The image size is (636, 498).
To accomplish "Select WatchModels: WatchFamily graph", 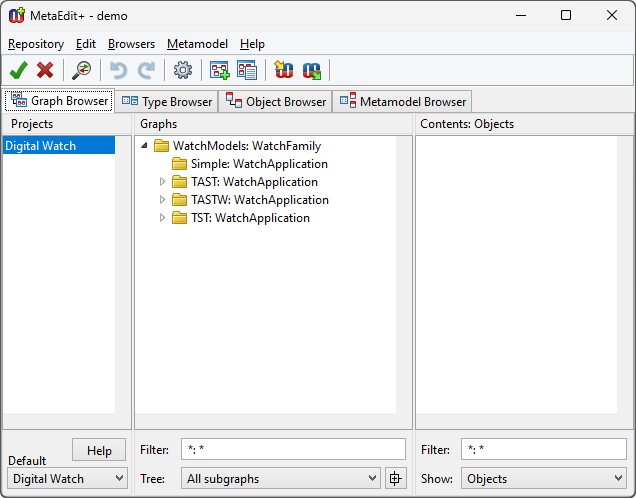I will pyautogui.click(x=247, y=146).
